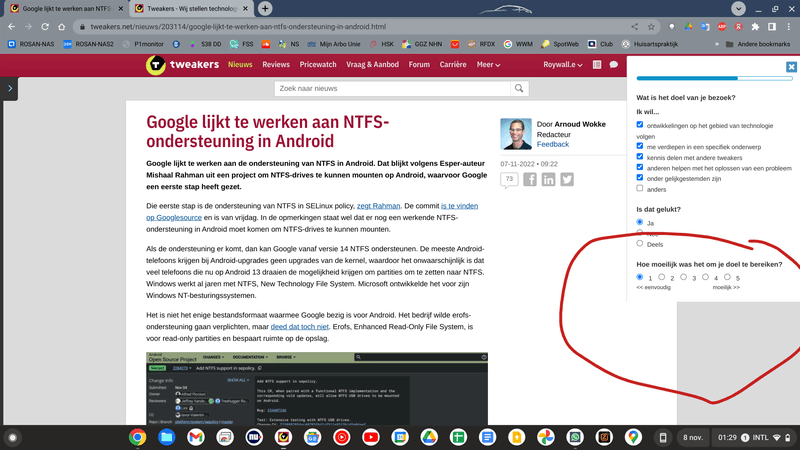The height and width of the screenshot is (450, 800).
Task: Open Vraag & Aanbod
Action: [x=372, y=65]
